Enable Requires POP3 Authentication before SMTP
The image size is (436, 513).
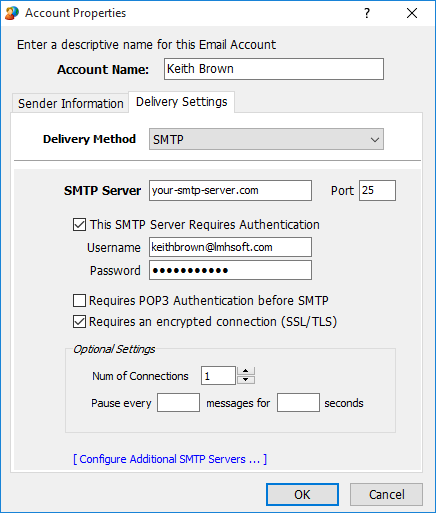pos(79,300)
